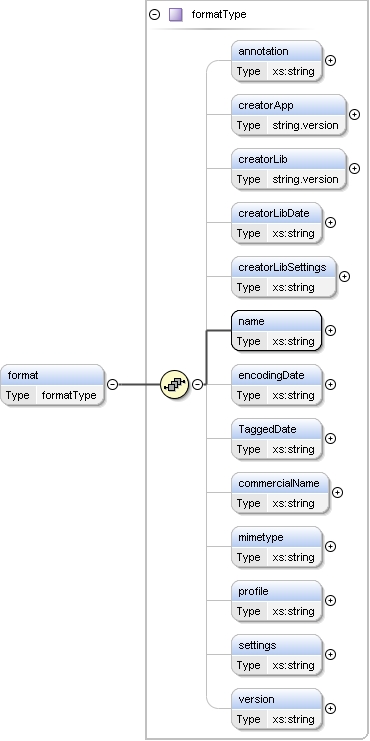Collapse the sequence compositor branch
Screen dimensions: 370x741
click(x=198, y=384)
